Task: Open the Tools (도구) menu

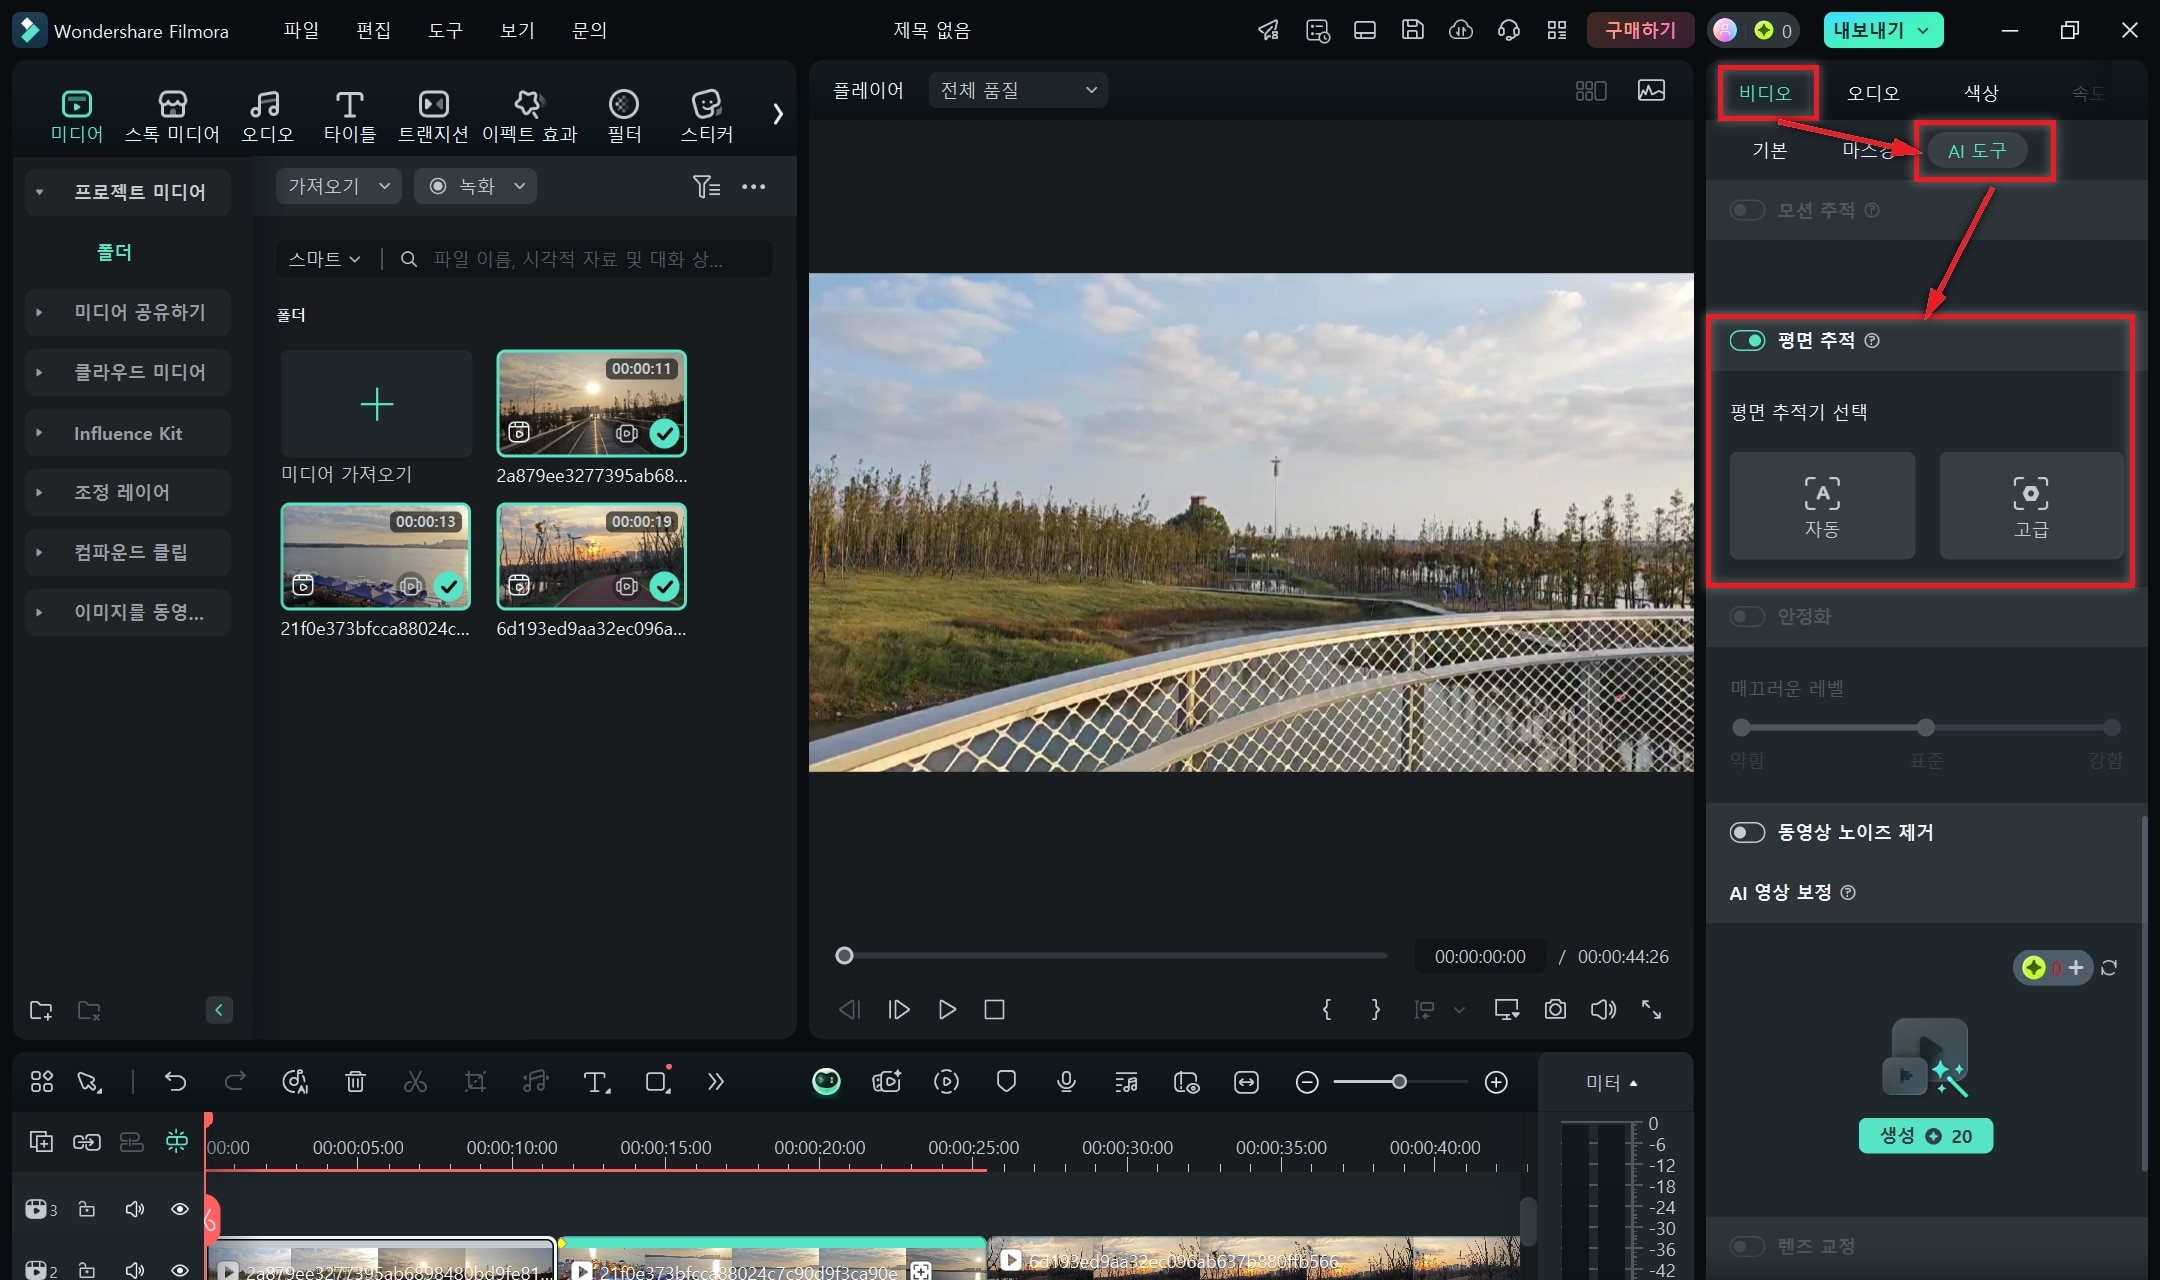Action: pos(445,30)
